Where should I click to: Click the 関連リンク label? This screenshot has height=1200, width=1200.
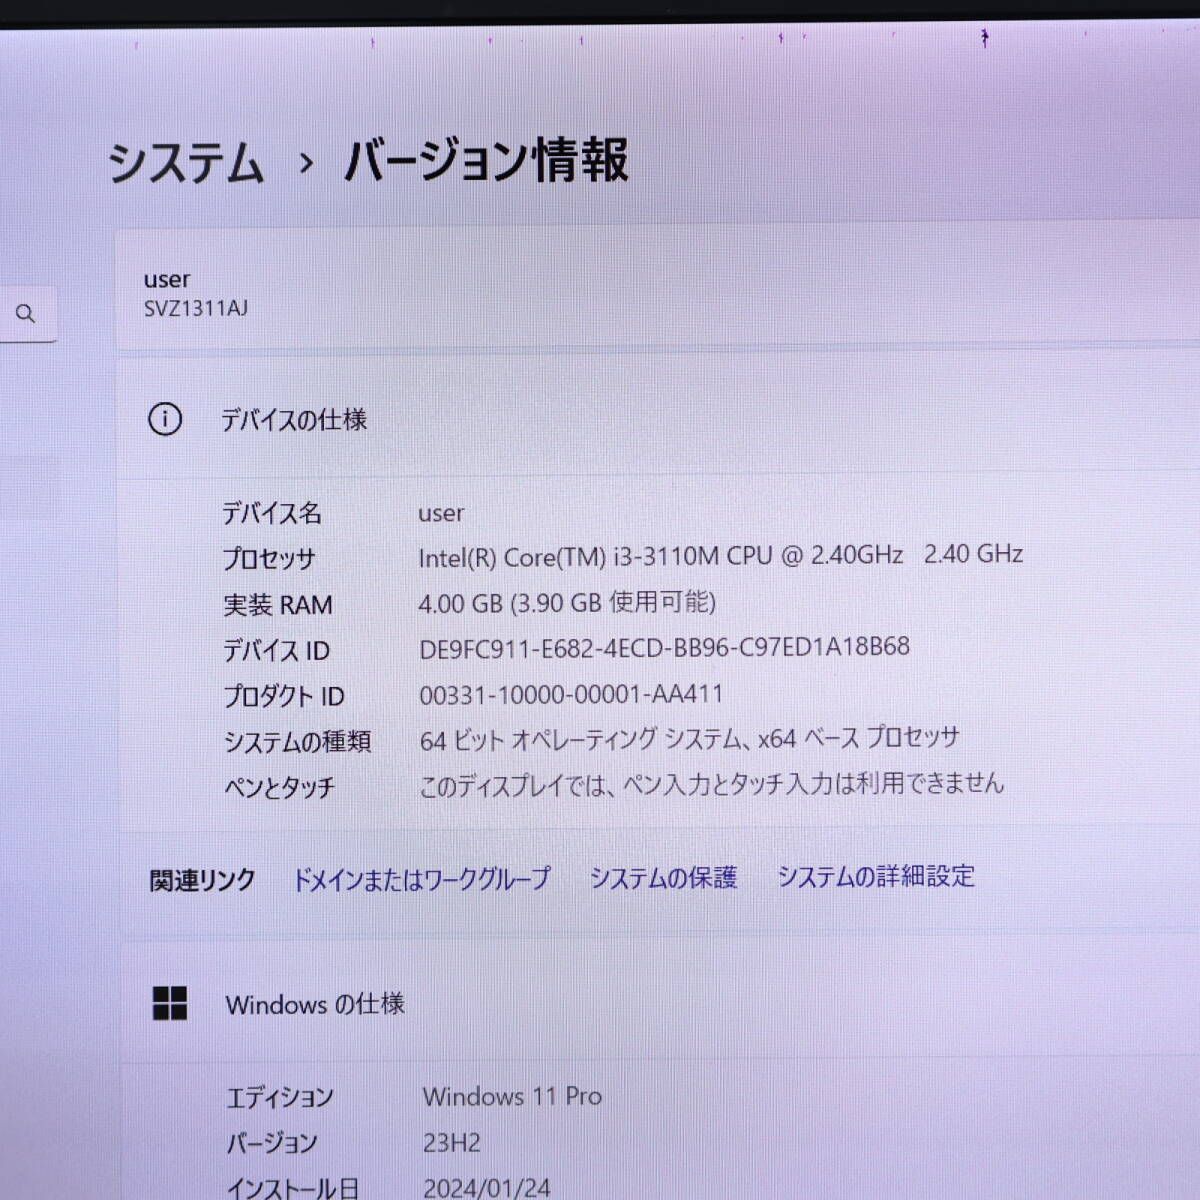[202, 881]
